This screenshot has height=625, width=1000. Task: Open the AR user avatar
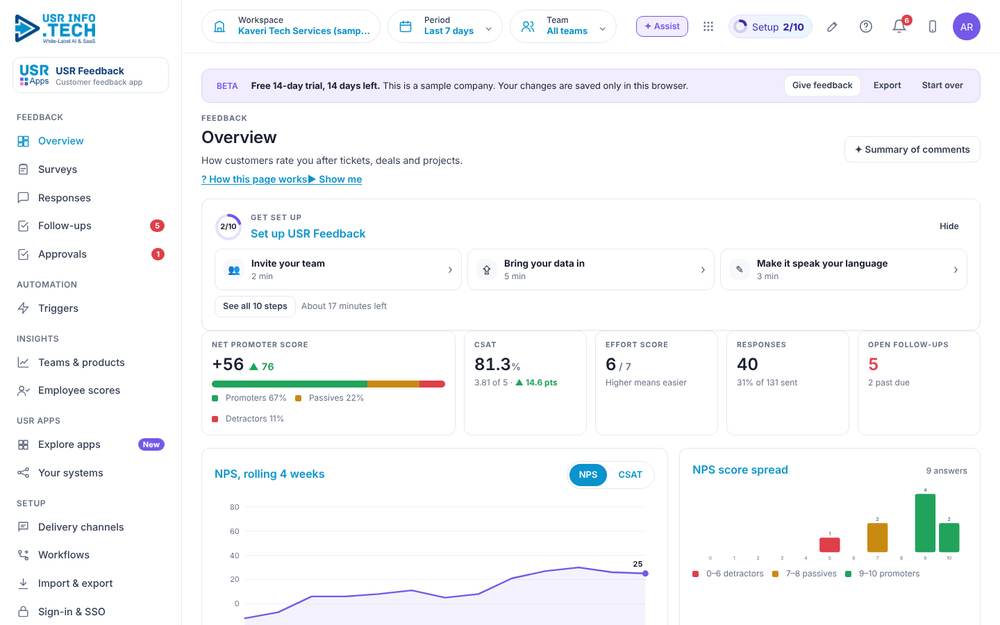point(966,27)
